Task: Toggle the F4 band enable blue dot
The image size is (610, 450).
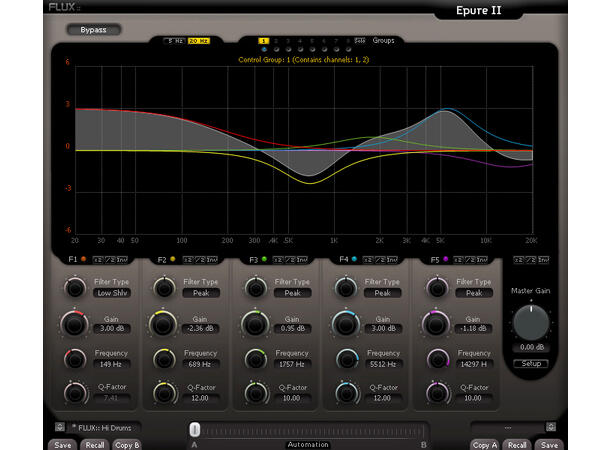Action: click(x=354, y=259)
